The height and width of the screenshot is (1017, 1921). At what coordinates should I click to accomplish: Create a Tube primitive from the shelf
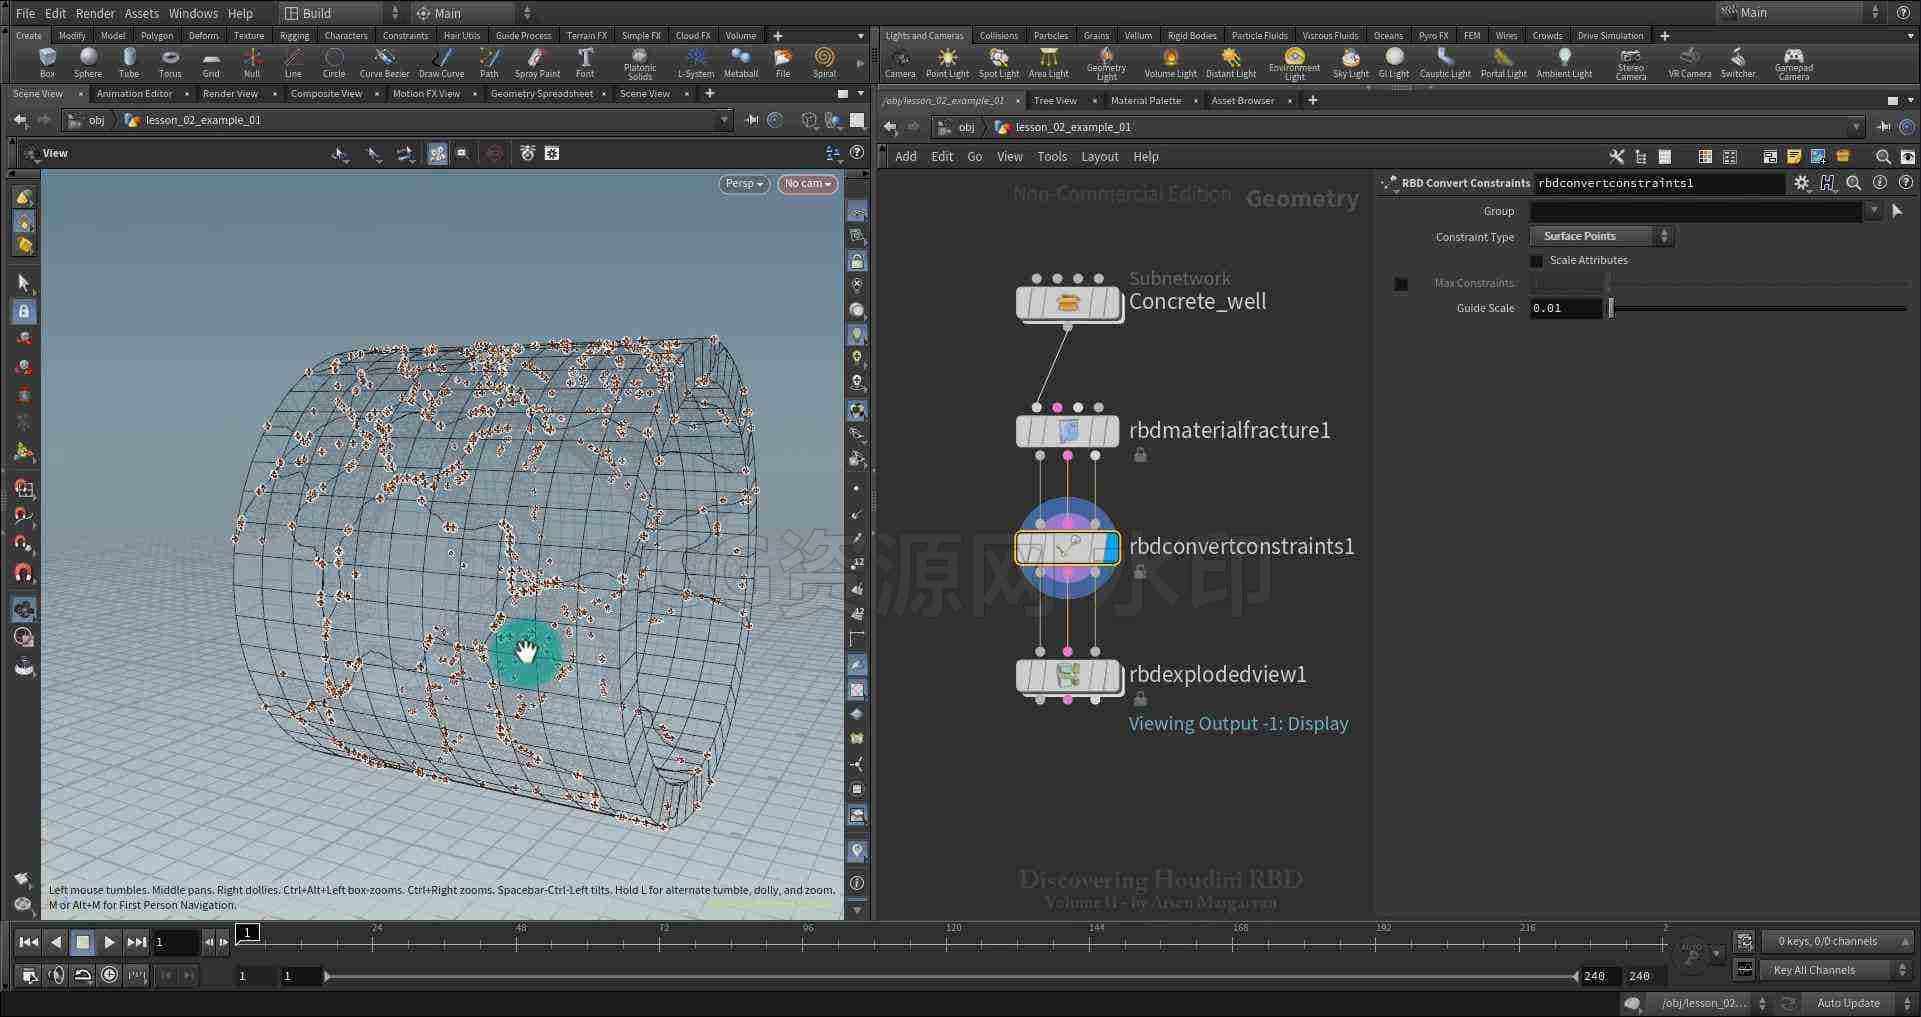click(129, 62)
